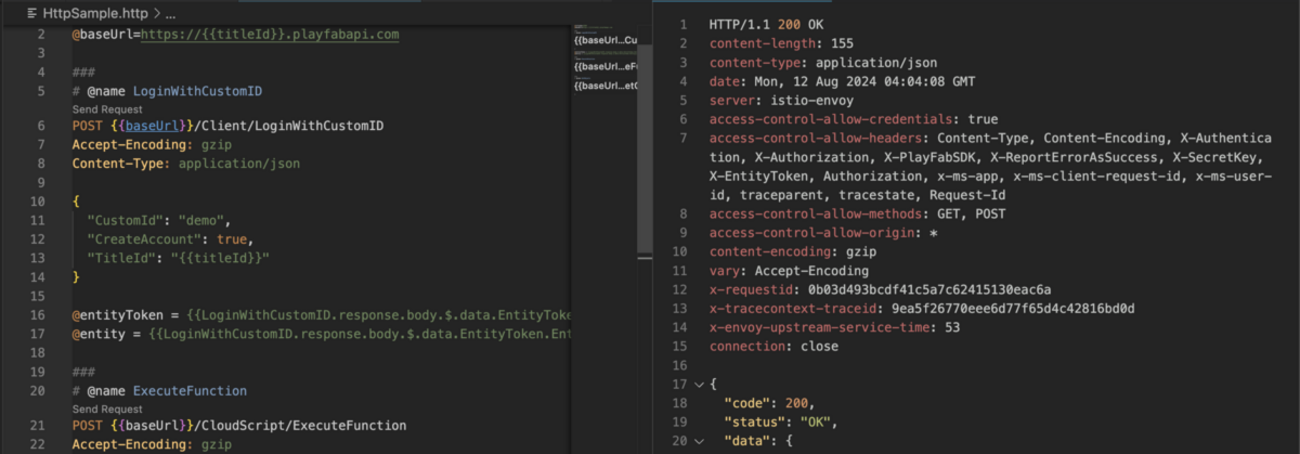Click the HTTP/1.1 200 OK status line

[759, 24]
